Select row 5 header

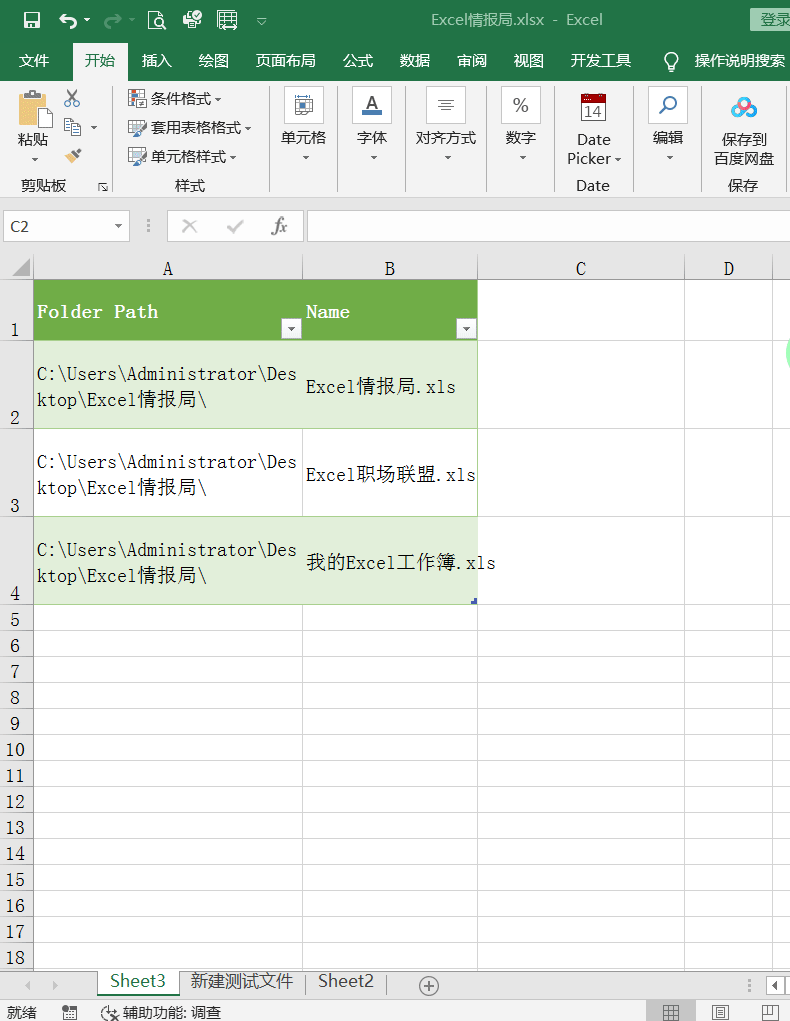pyautogui.click(x=16, y=619)
